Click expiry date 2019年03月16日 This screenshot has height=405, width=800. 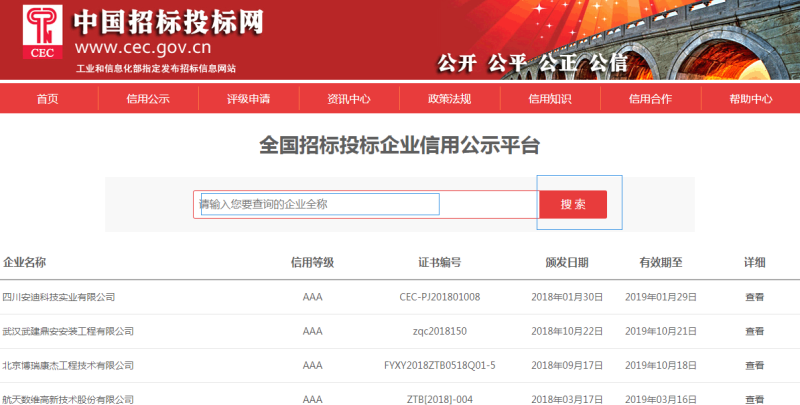click(x=661, y=399)
